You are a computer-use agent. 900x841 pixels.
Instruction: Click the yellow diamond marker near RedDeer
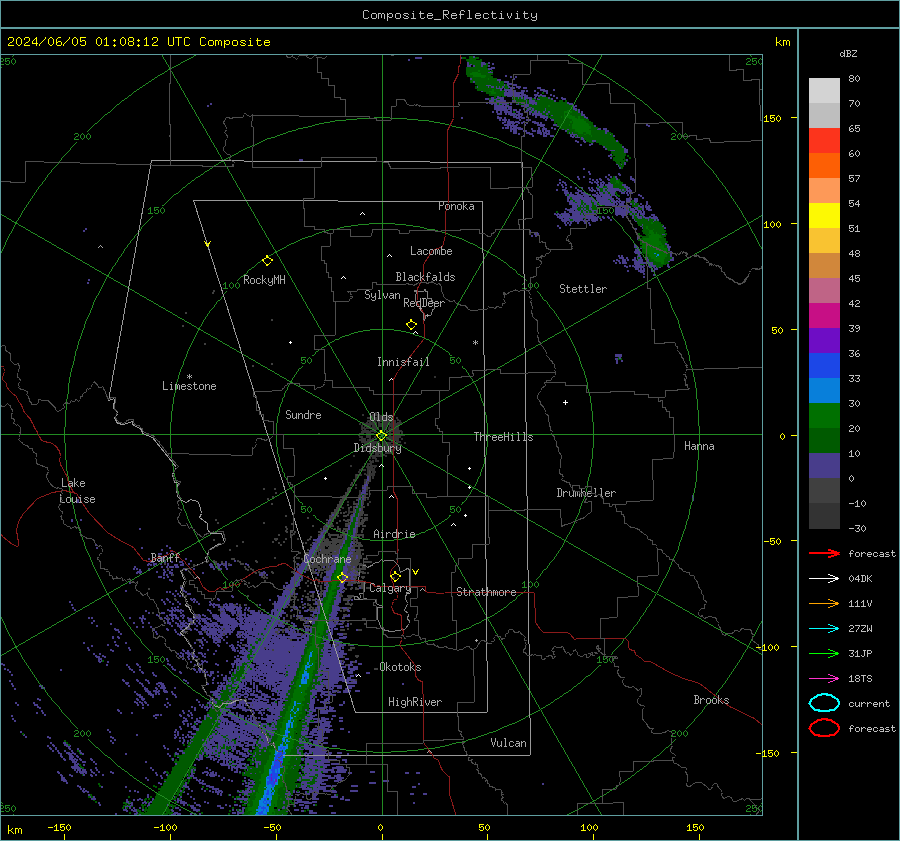click(411, 325)
